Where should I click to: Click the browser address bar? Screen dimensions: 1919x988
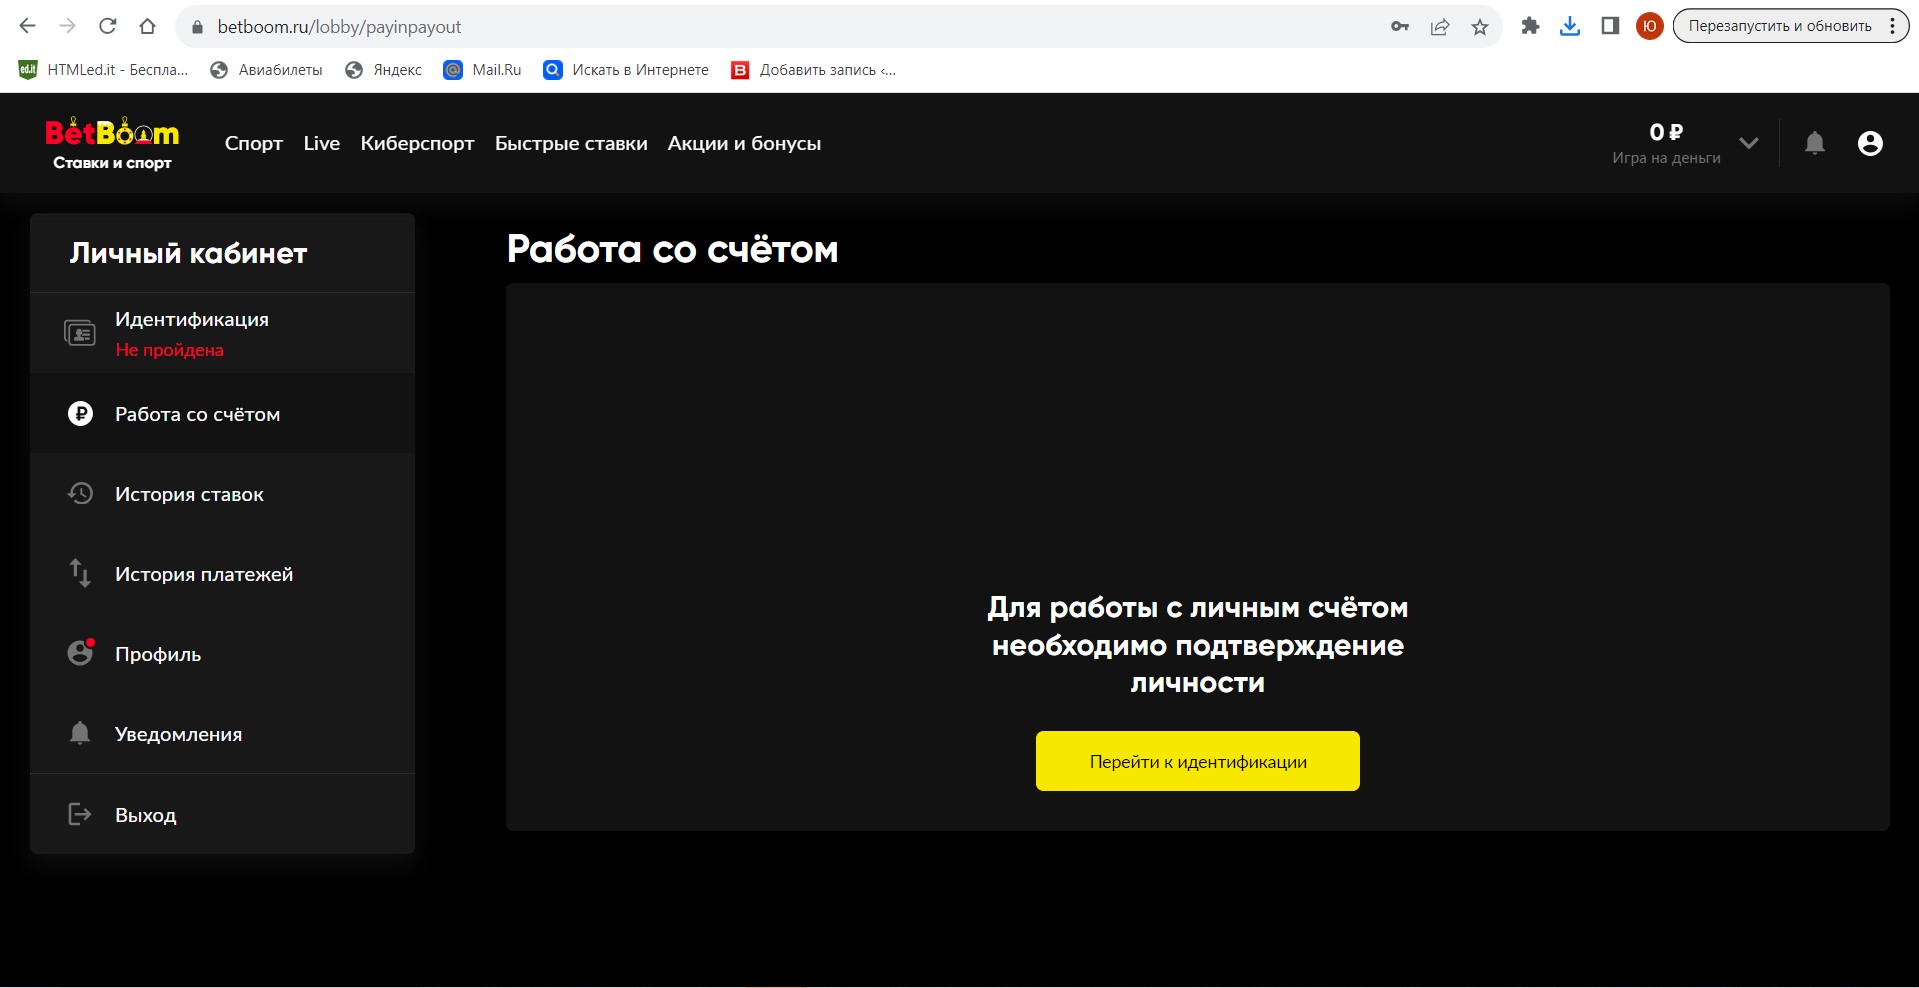tap(780, 27)
